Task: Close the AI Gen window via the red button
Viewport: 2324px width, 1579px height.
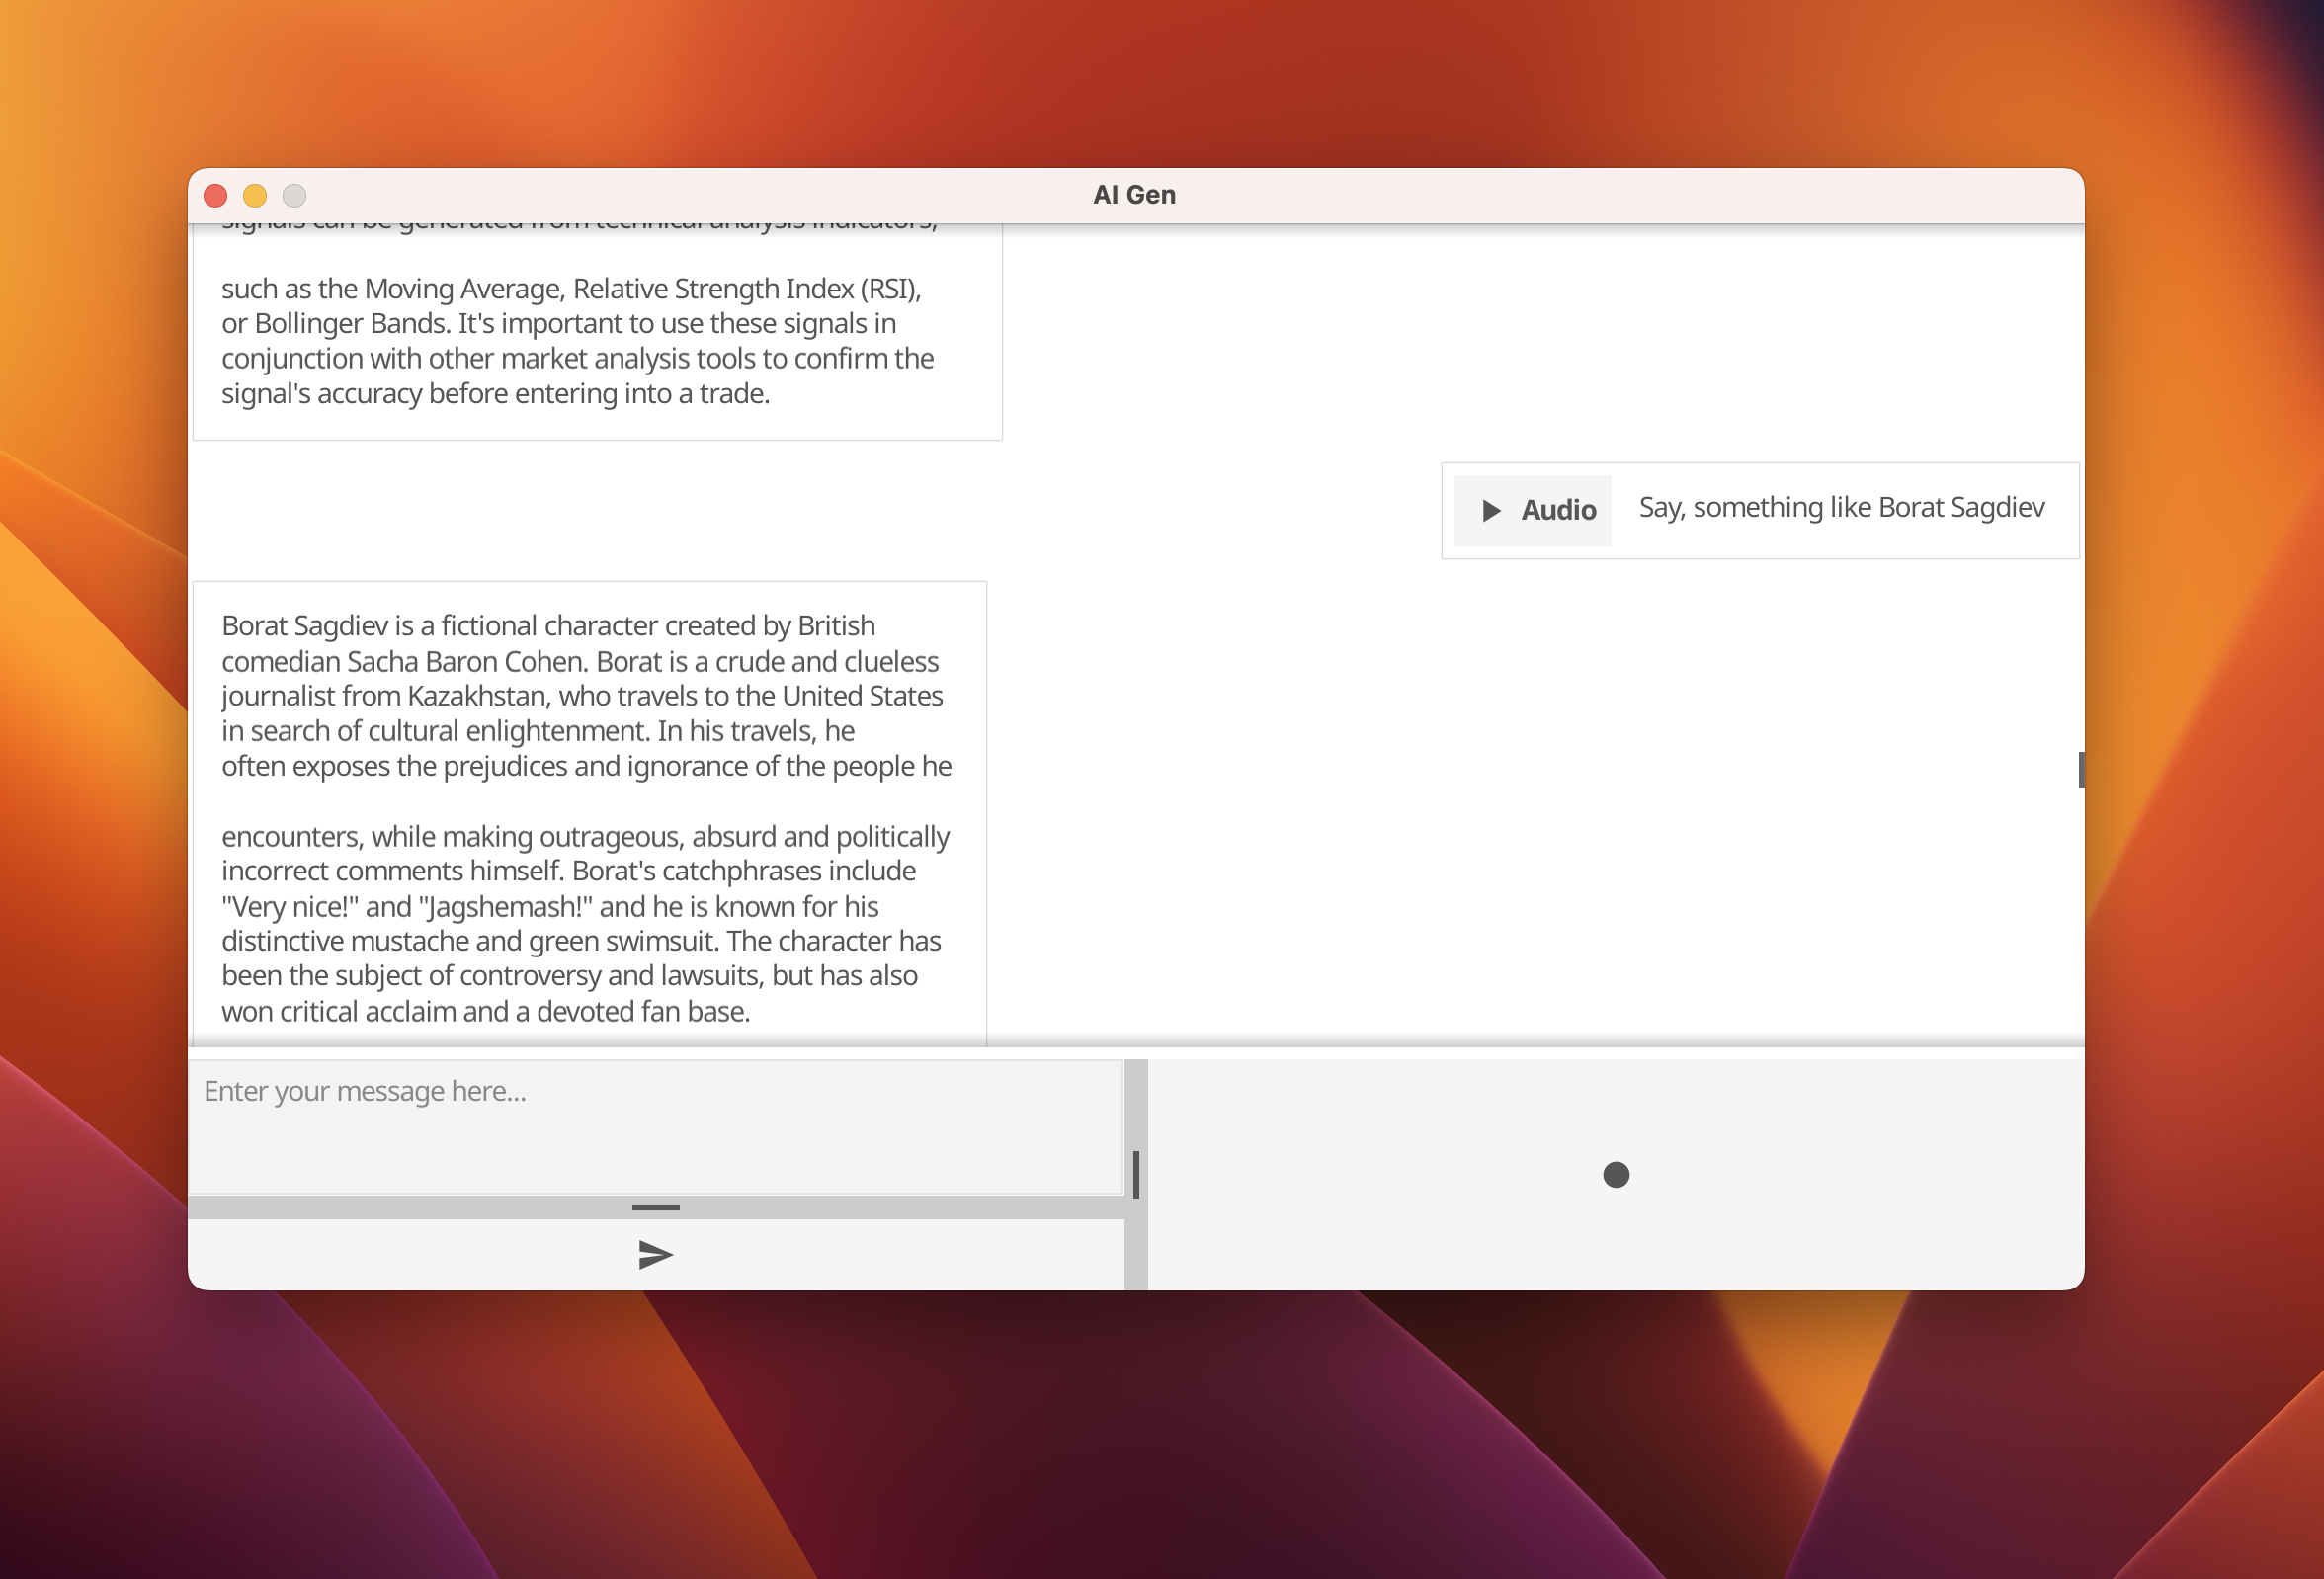Action: coord(215,195)
